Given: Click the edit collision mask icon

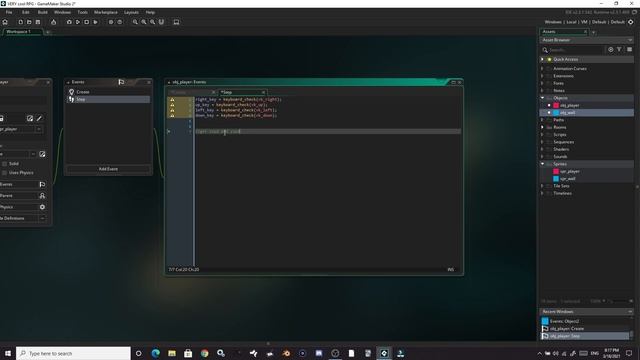Looking at the screenshot, I should pyautogui.click(x=42, y=154).
